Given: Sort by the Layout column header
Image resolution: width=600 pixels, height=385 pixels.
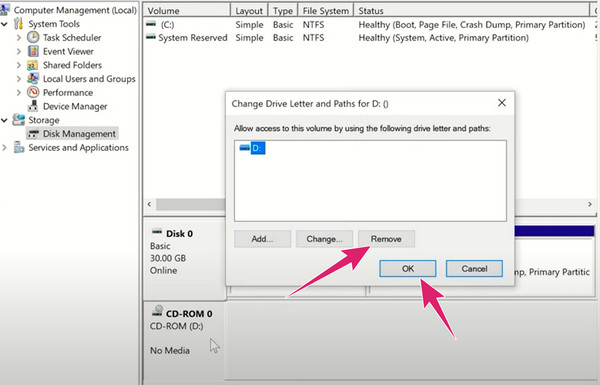Looking at the screenshot, I should point(249,11).
